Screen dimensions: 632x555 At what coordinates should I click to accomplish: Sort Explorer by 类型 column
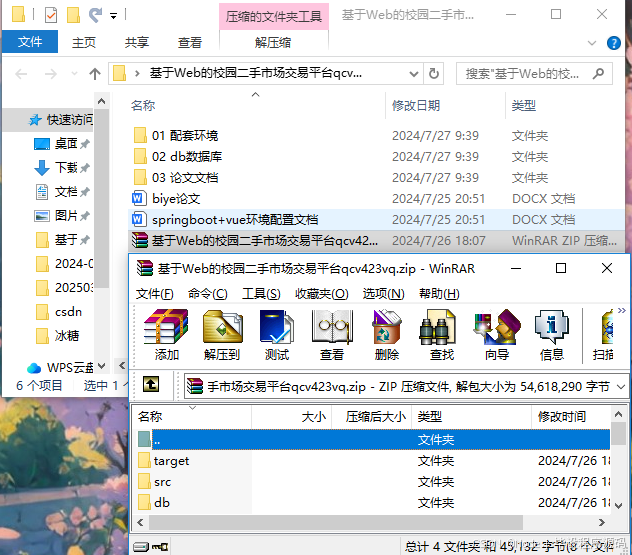(524, 106)
